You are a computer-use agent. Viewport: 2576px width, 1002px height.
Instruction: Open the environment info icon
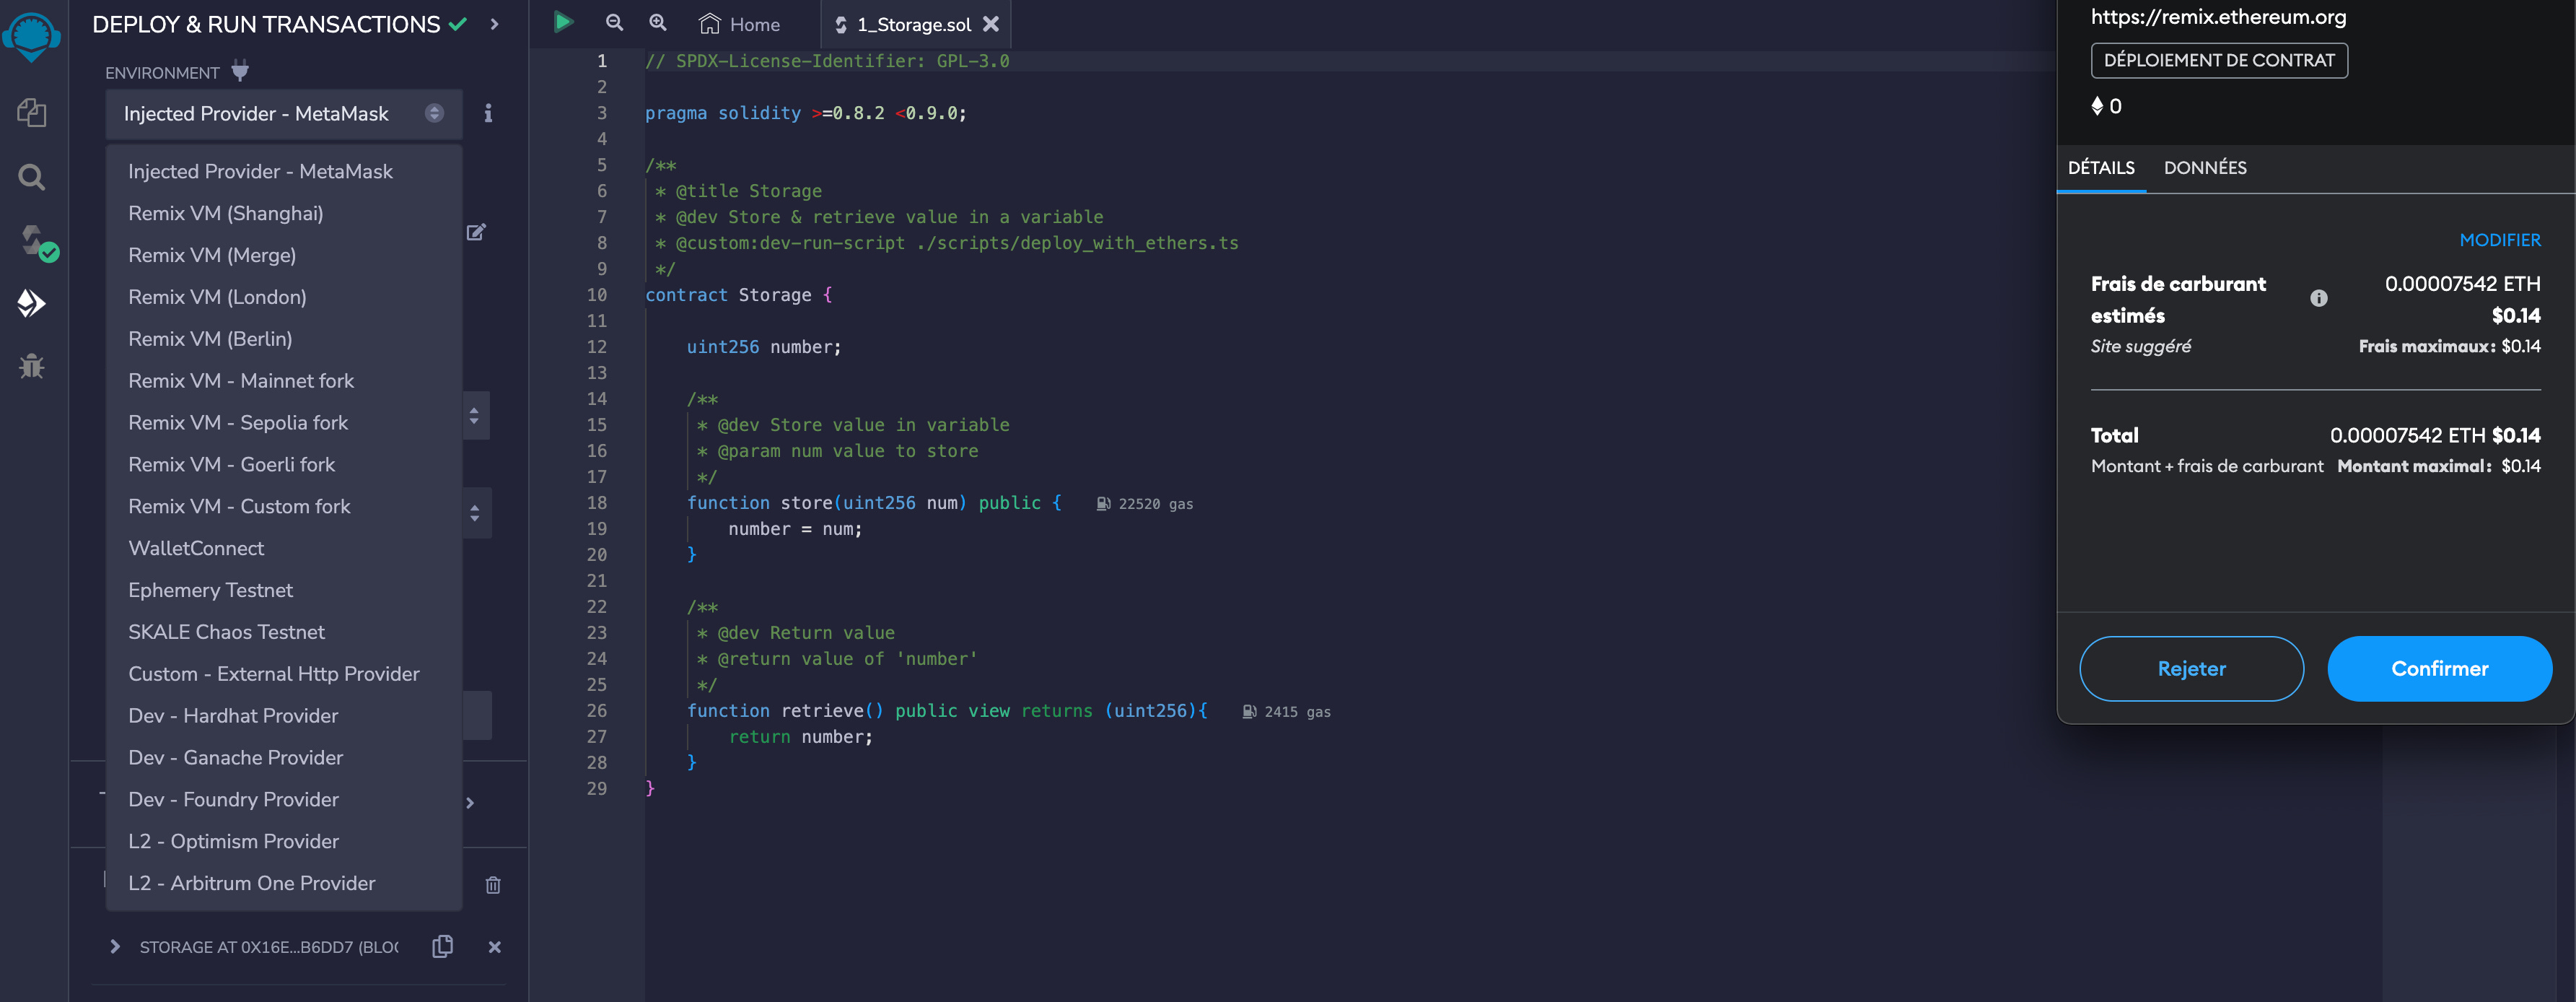488,113
